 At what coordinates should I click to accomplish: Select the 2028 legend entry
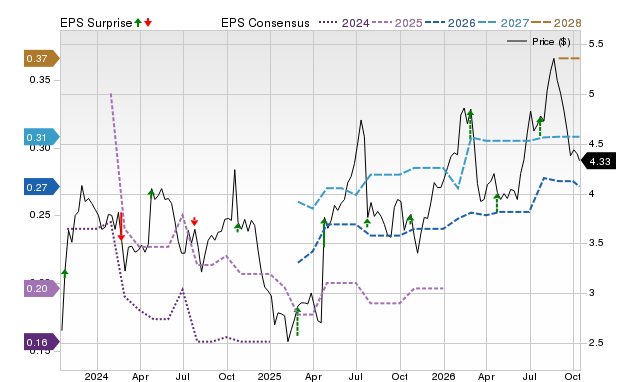pyautogui.click(x=556, y=23)
